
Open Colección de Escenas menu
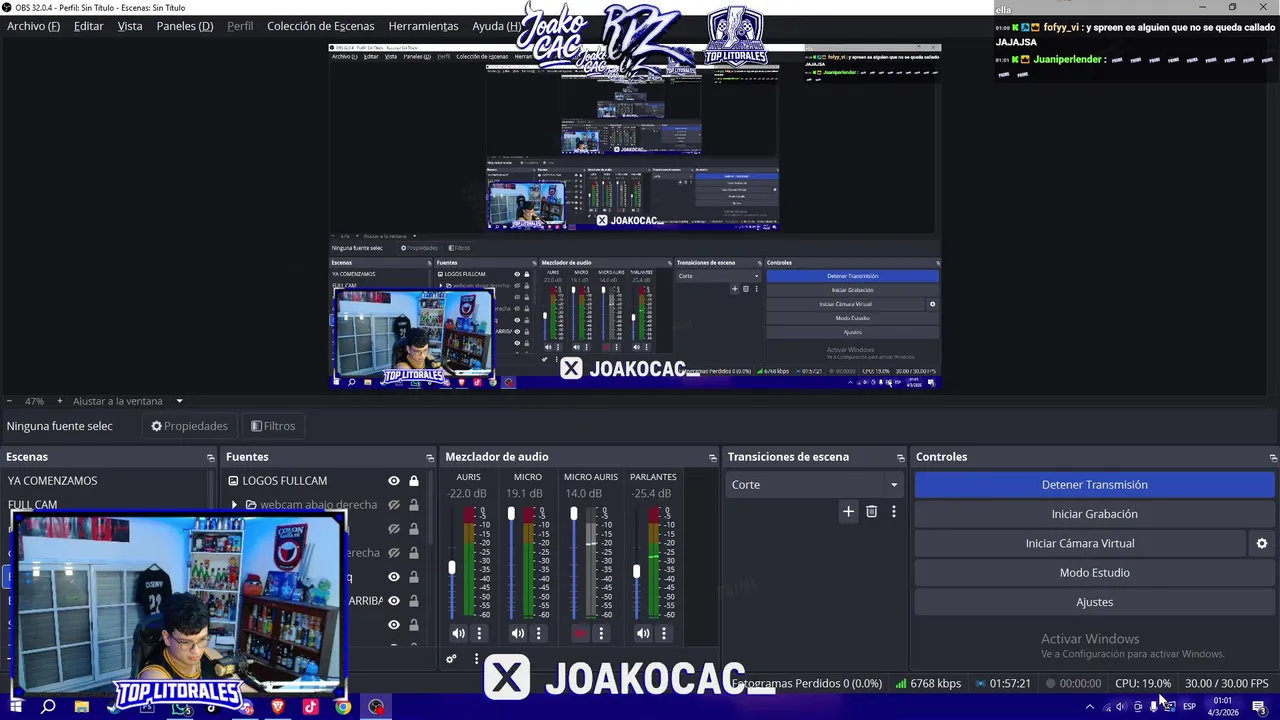(x=321, y=26)
